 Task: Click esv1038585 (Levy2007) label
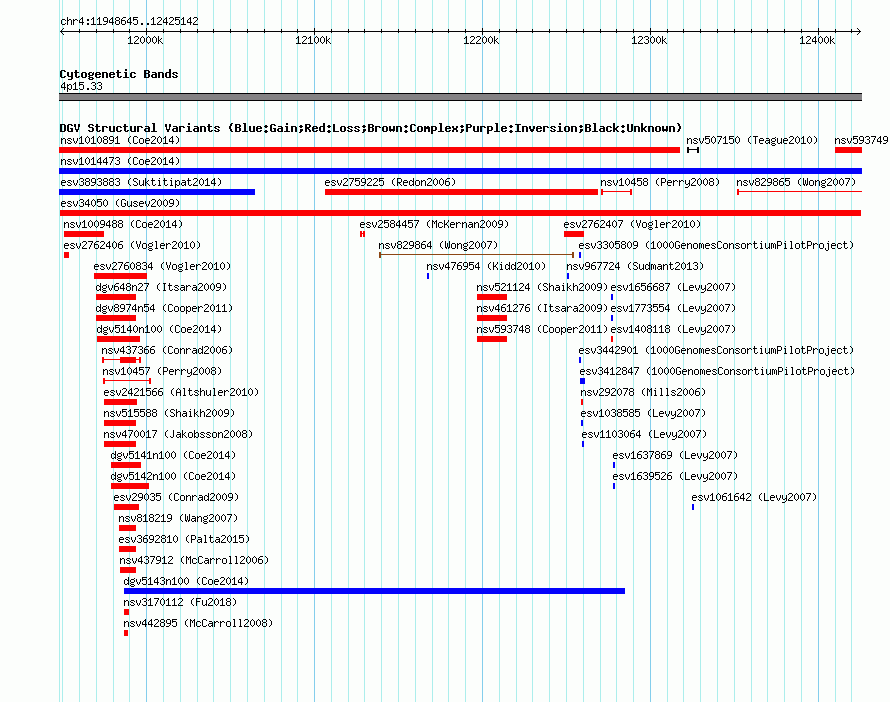click(643, 413)
